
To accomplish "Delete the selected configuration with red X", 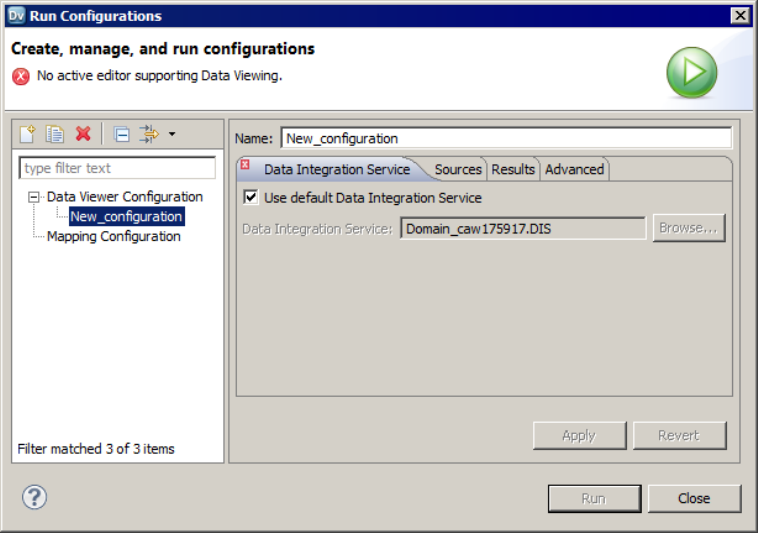I will pyautogui.click(x=83, y=134).
